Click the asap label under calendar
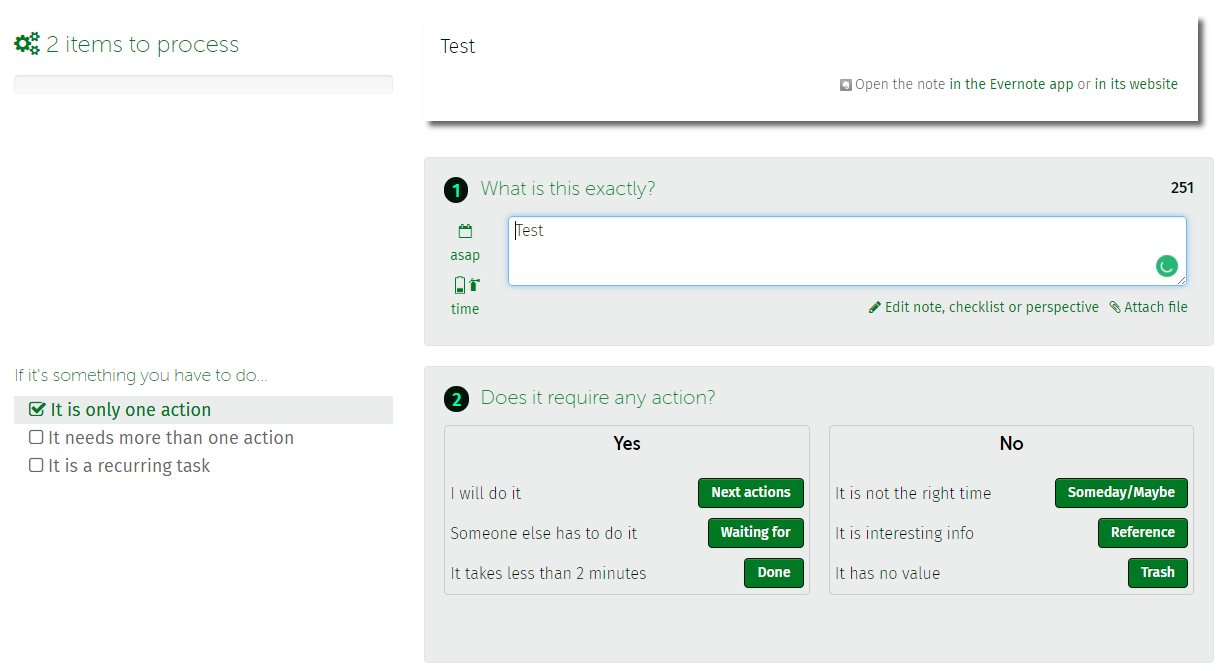The width and height of the screenshot is (1222, 671). (x=465, y=255)
